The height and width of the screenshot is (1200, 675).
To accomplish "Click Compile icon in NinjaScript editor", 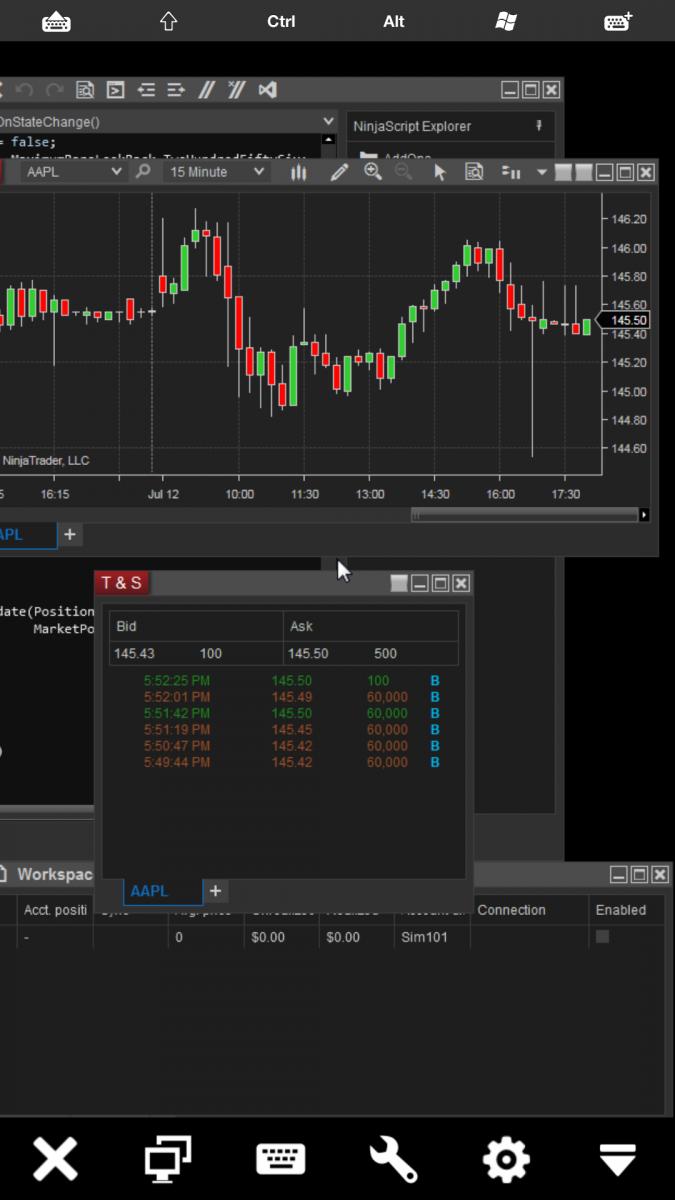I will 115,90.
